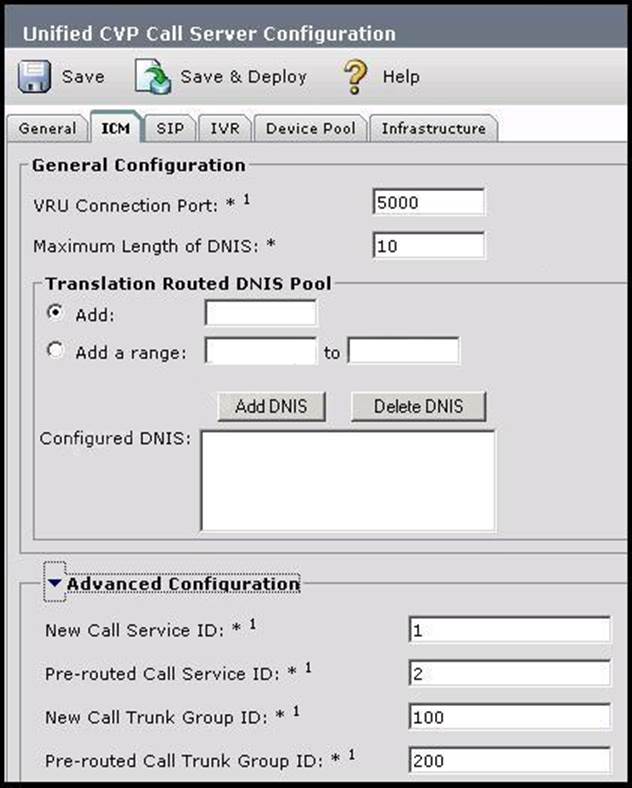632x788 pixels.
Task: Open Help via the question mark icon
Action: coord(356,77)
